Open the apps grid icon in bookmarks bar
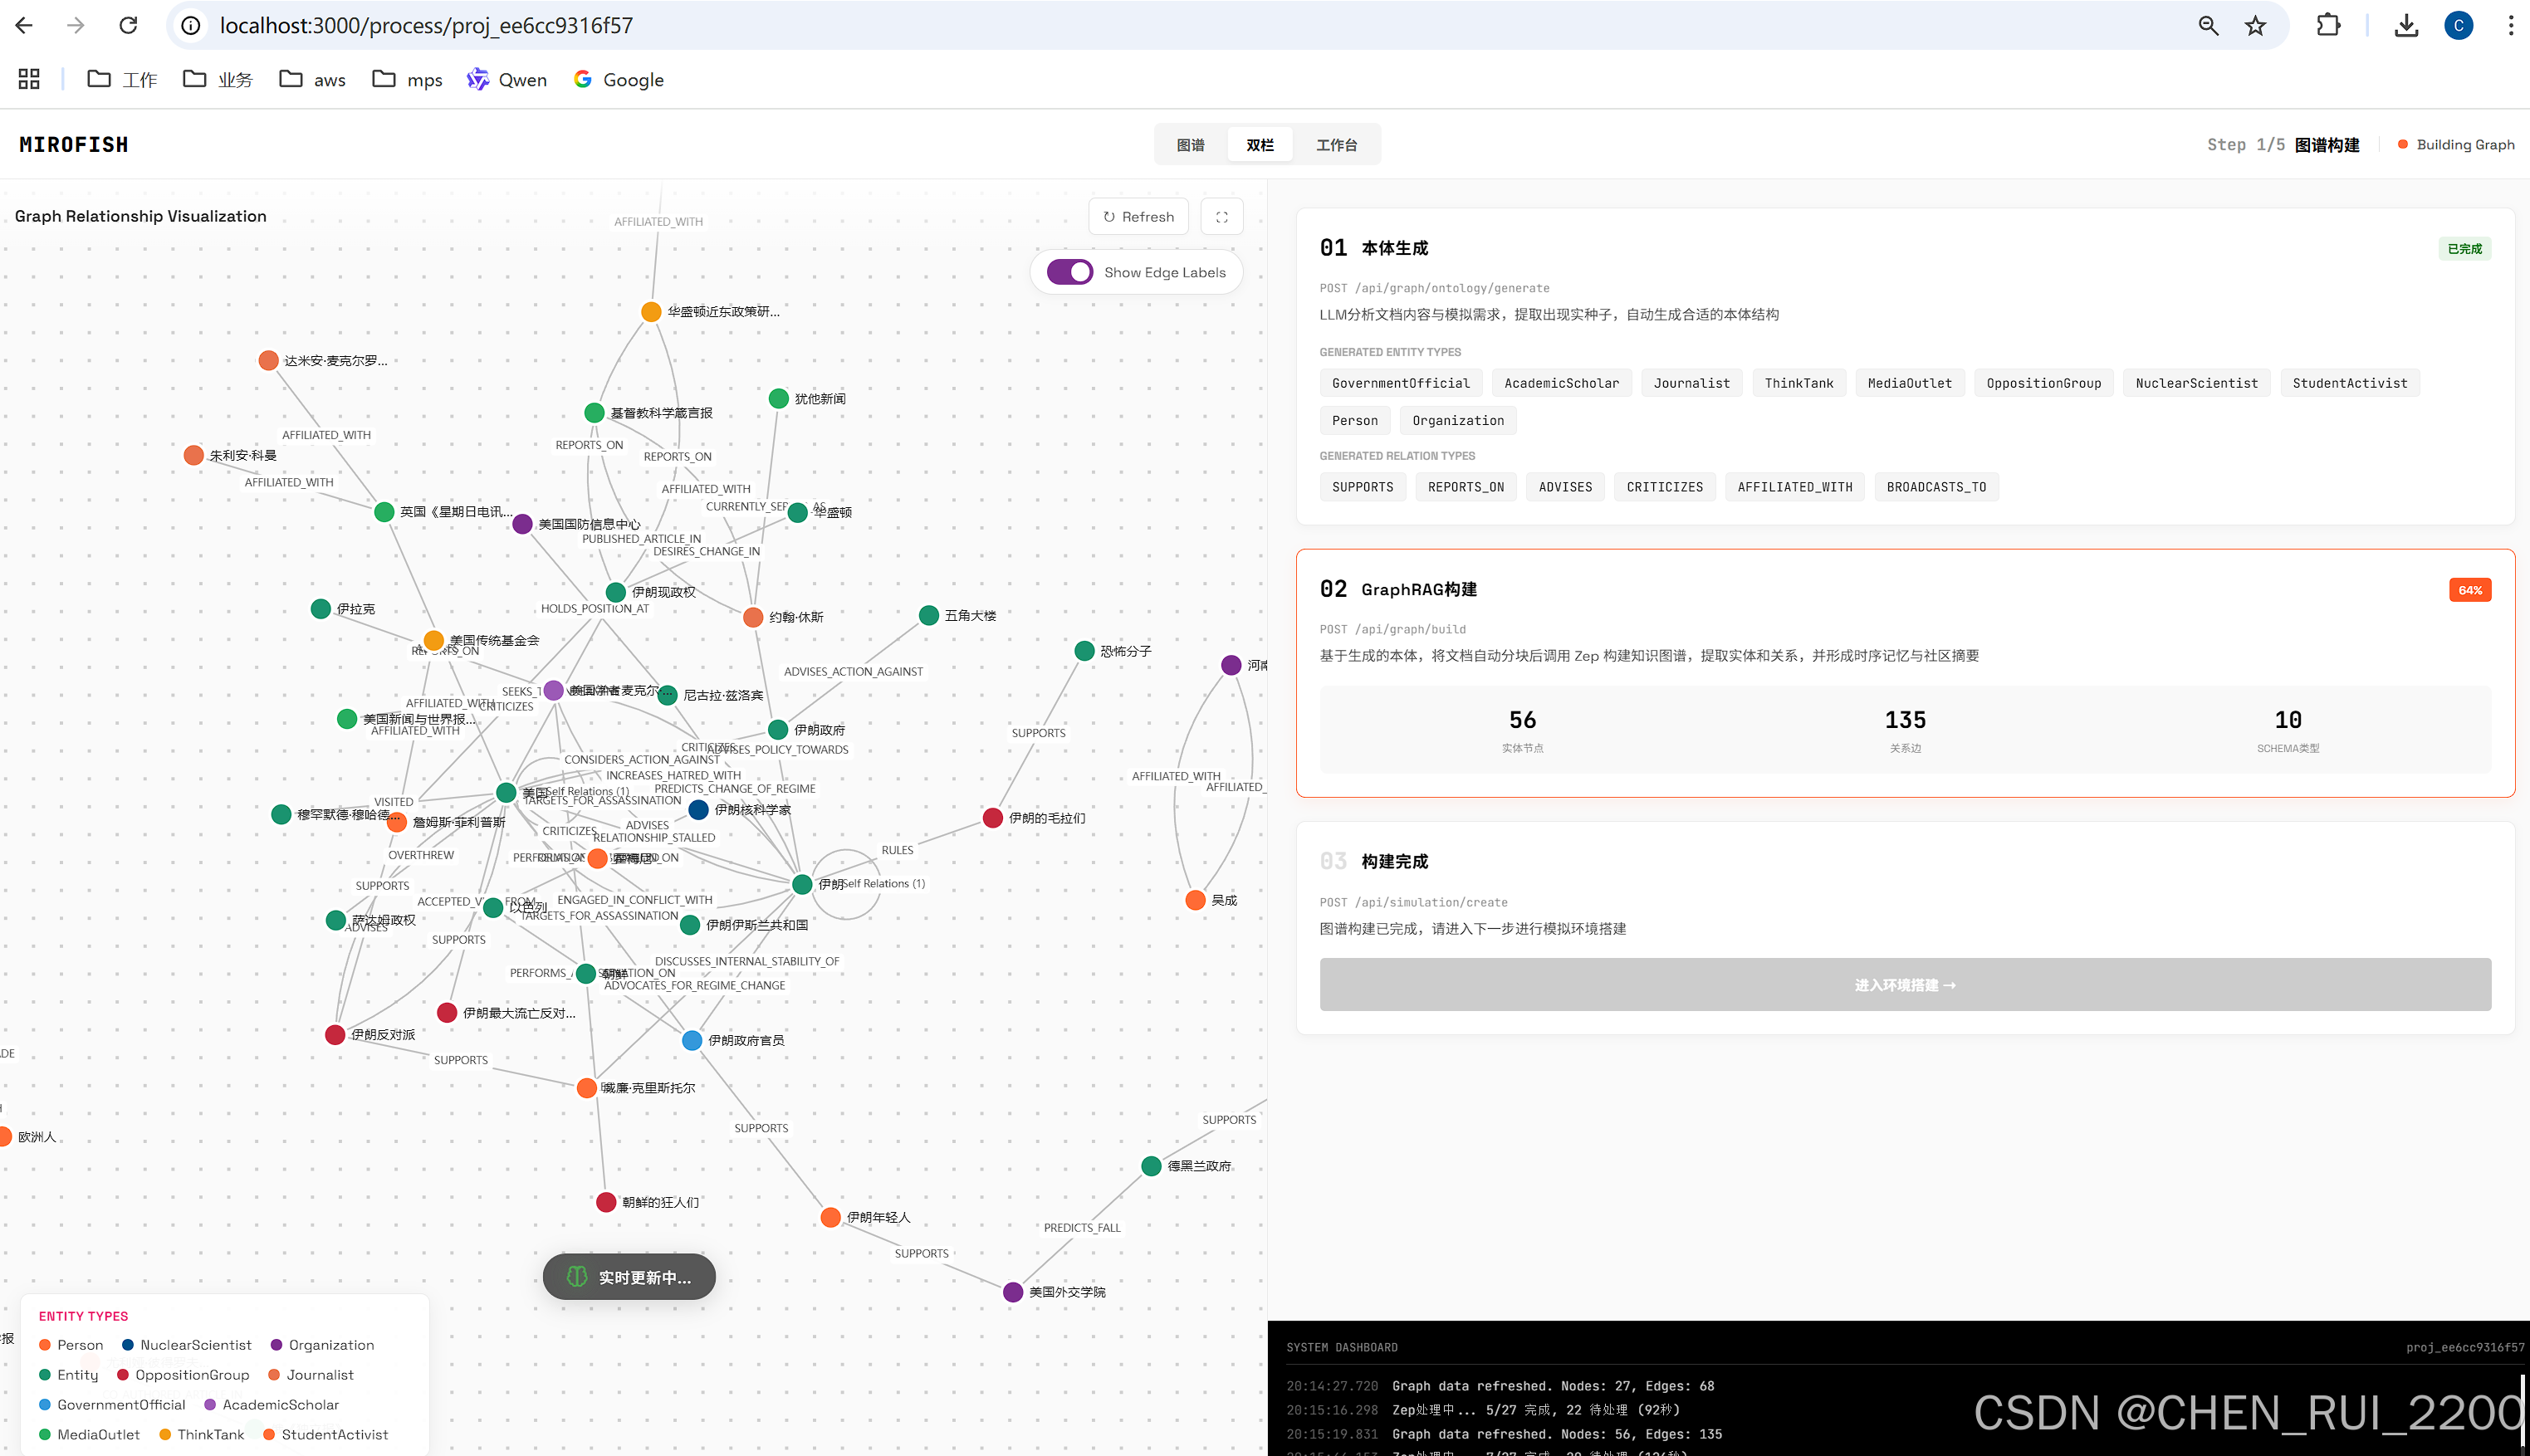This screenshot has height=1456, width=2530. [x=29, y=79]
